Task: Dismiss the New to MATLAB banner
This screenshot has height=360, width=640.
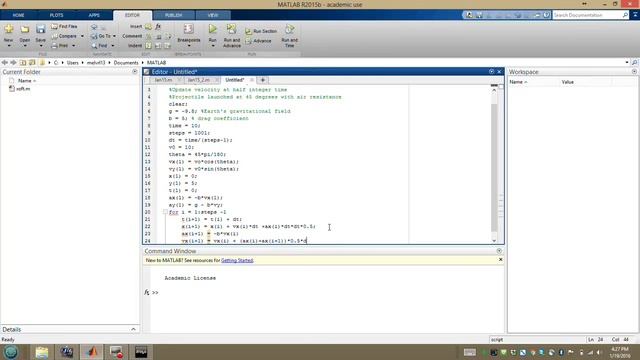Action: point(500,260)
